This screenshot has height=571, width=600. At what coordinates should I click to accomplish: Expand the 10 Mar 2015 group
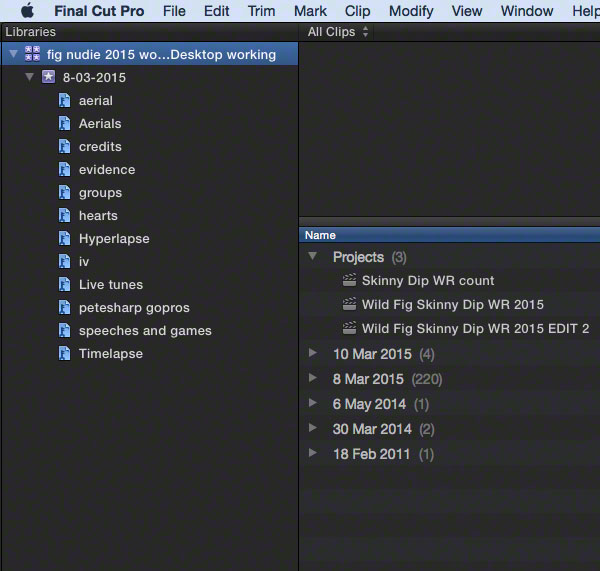[x=313, y=352]
